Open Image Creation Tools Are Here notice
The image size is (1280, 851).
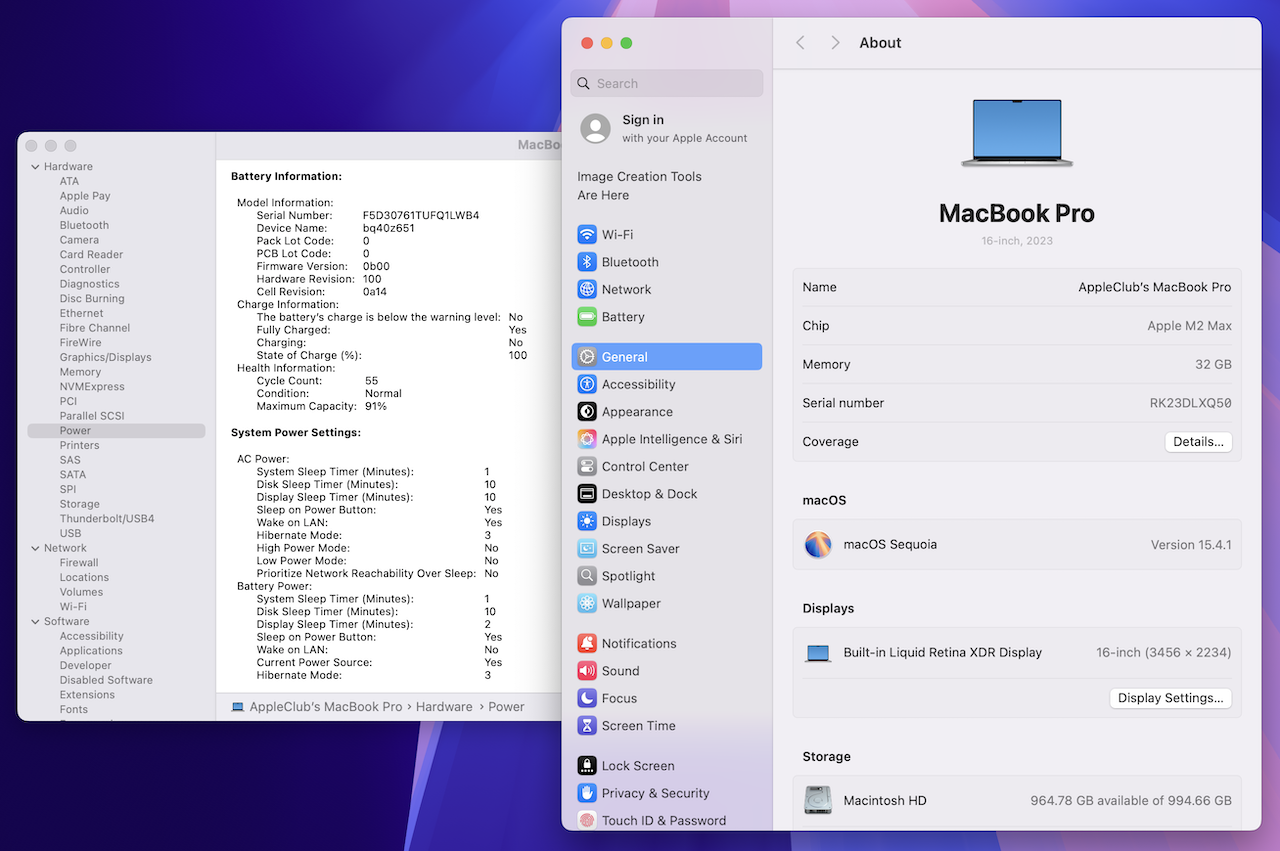639,186
